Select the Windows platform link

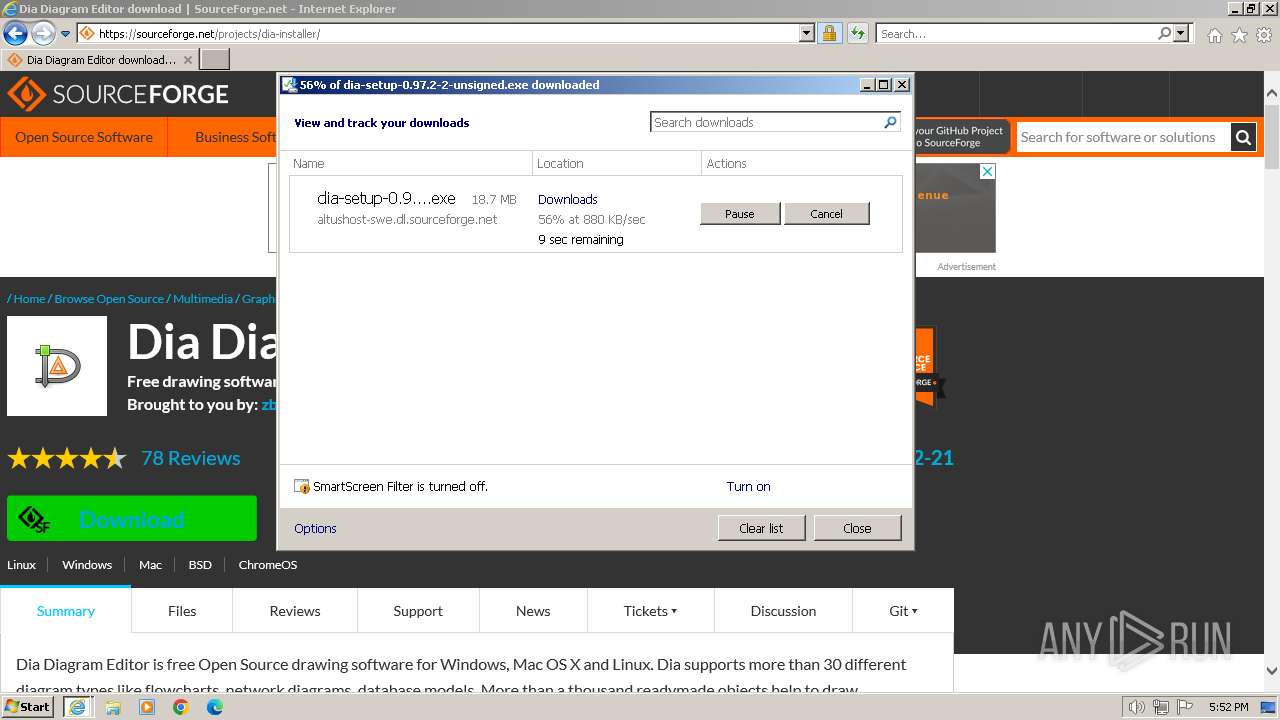[x=87, y=565]
